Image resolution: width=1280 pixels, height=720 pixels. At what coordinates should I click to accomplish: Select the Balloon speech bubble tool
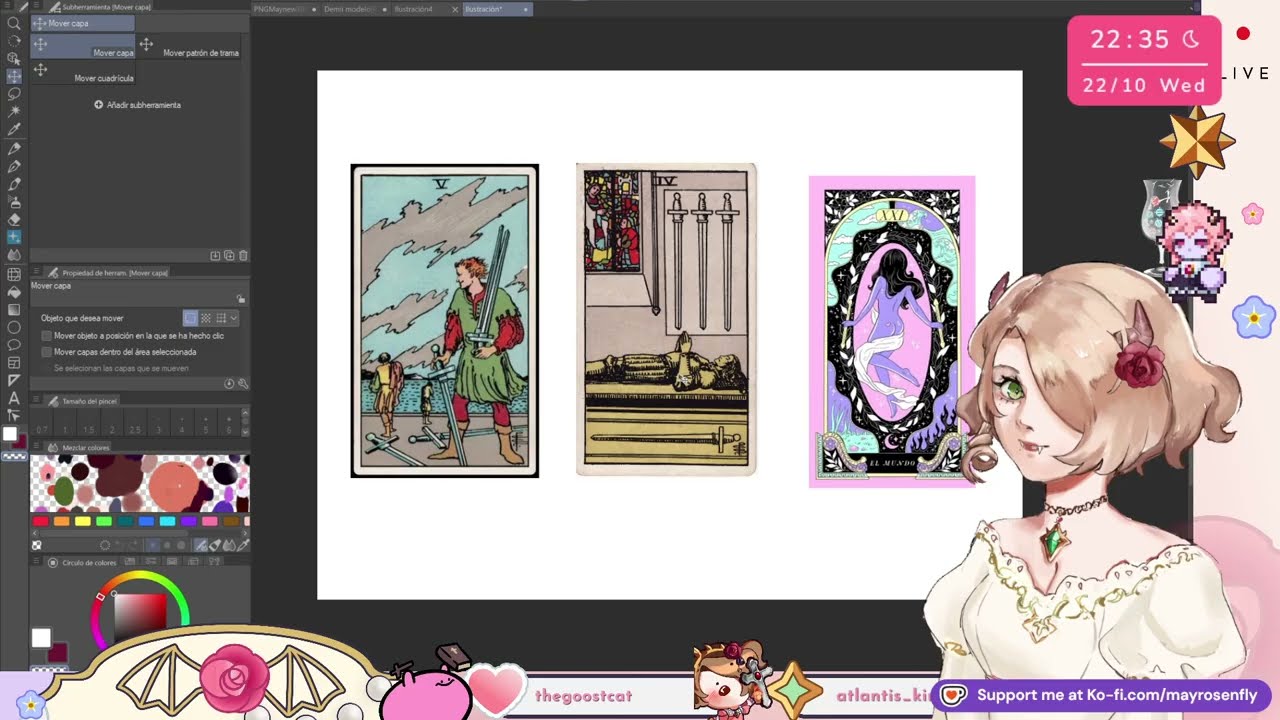pos(14,345)
